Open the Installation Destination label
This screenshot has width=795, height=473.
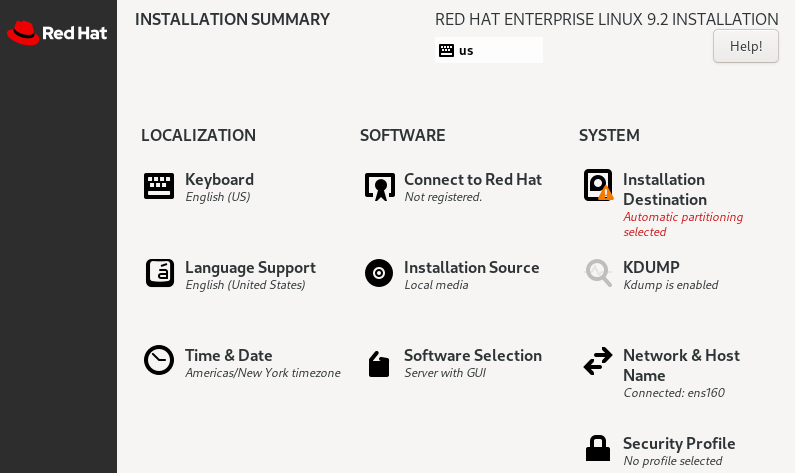pyautogui.click(x=664, y=189)
